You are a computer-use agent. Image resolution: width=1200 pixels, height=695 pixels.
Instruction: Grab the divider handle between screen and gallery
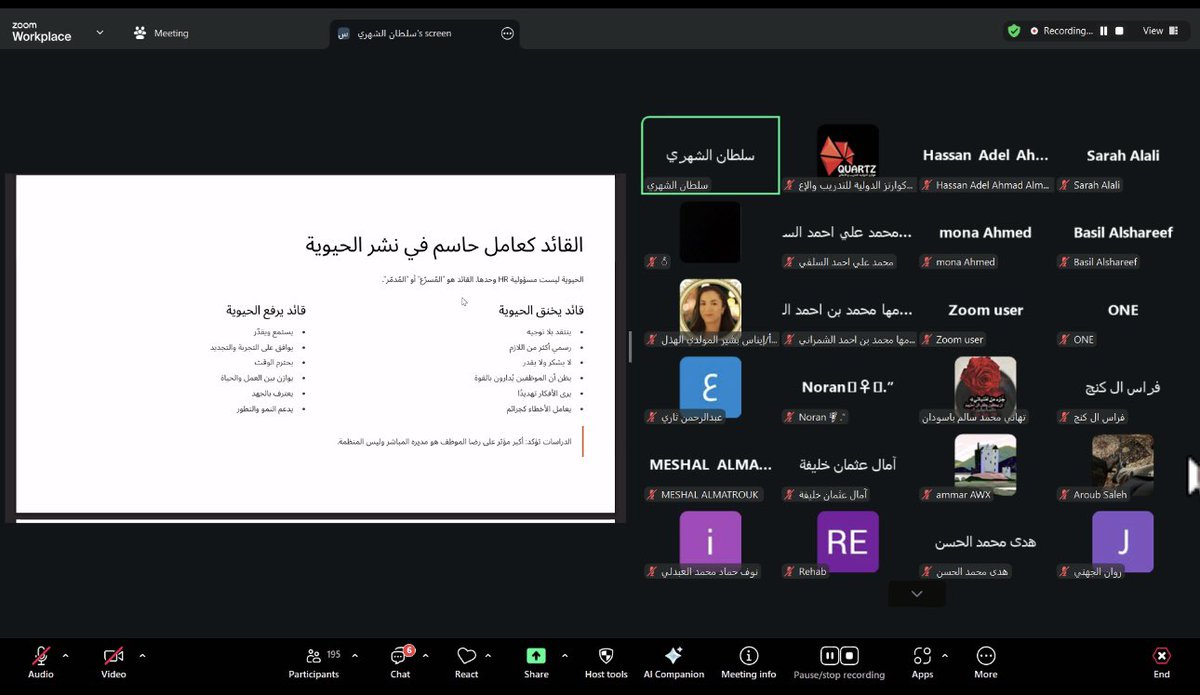point(629,347)
